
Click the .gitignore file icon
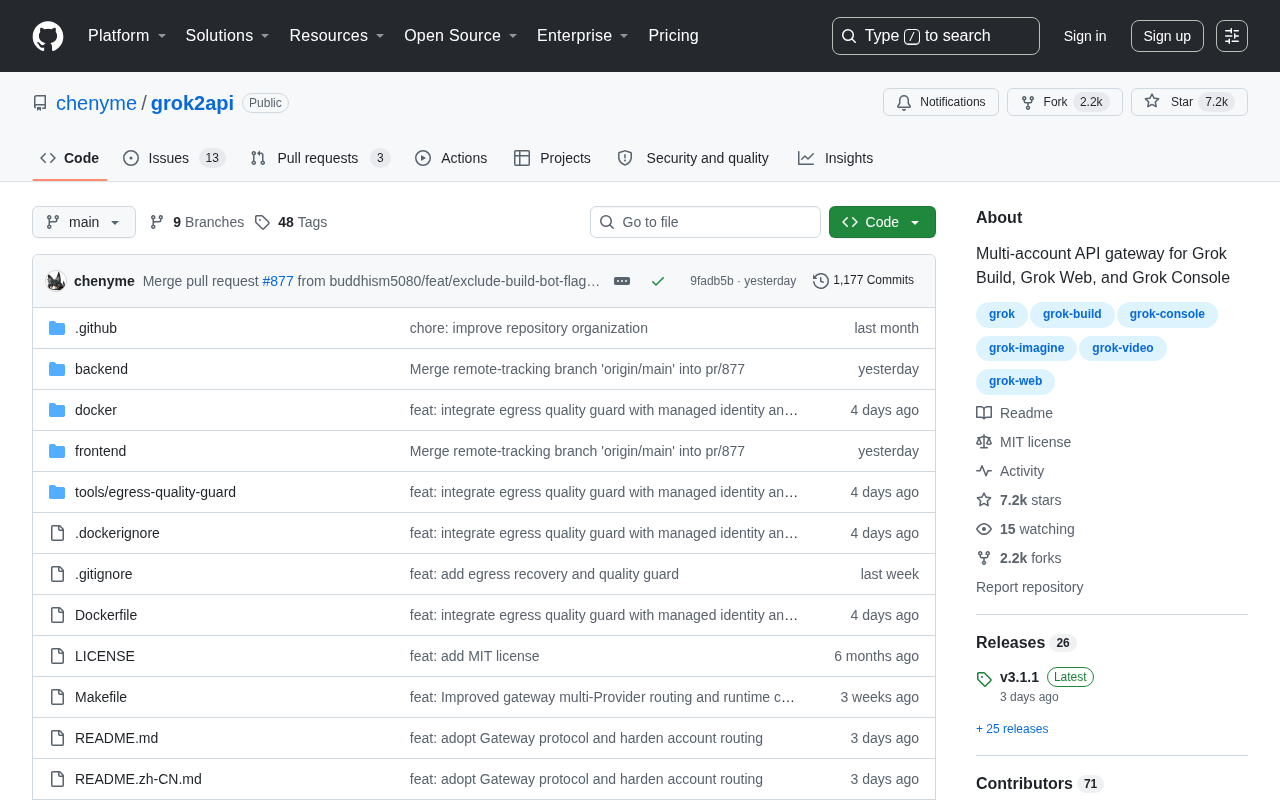click(57, 574)
